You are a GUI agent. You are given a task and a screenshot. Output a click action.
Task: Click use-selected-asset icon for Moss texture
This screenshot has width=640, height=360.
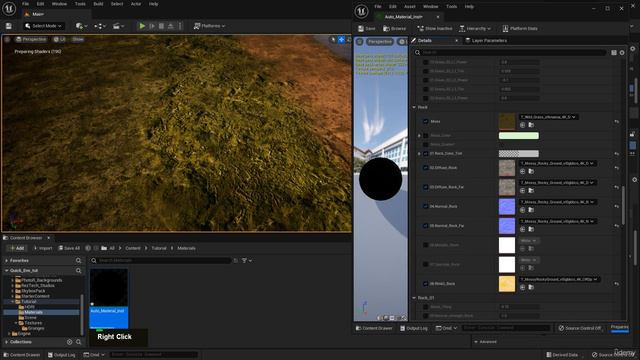(x=522, y=125)
